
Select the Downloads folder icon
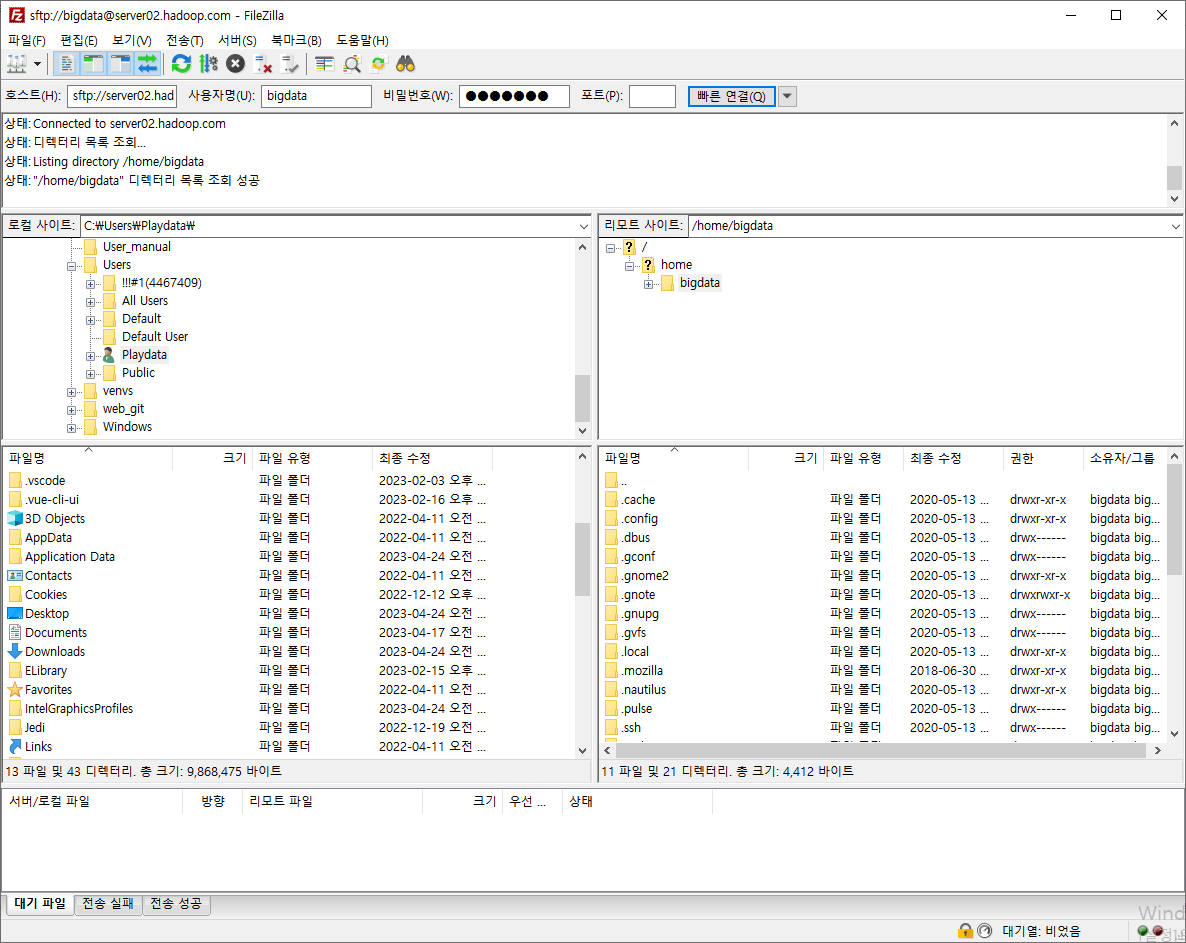14,651
